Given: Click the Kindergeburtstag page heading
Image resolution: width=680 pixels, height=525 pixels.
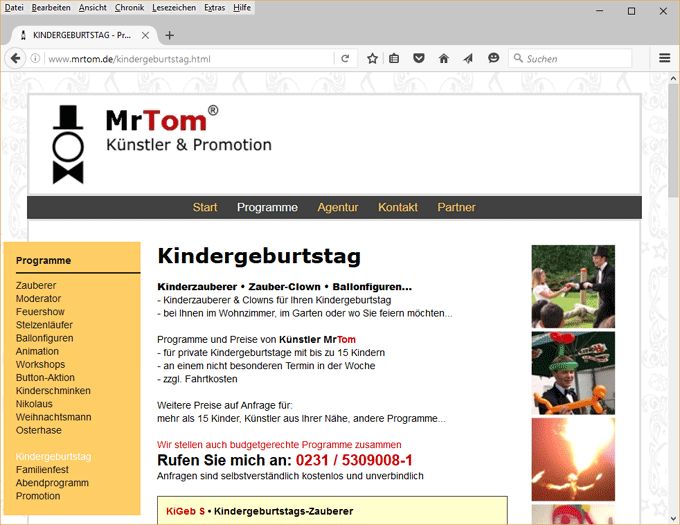Looking at the screenshot, I should click(x=259, y=256).
